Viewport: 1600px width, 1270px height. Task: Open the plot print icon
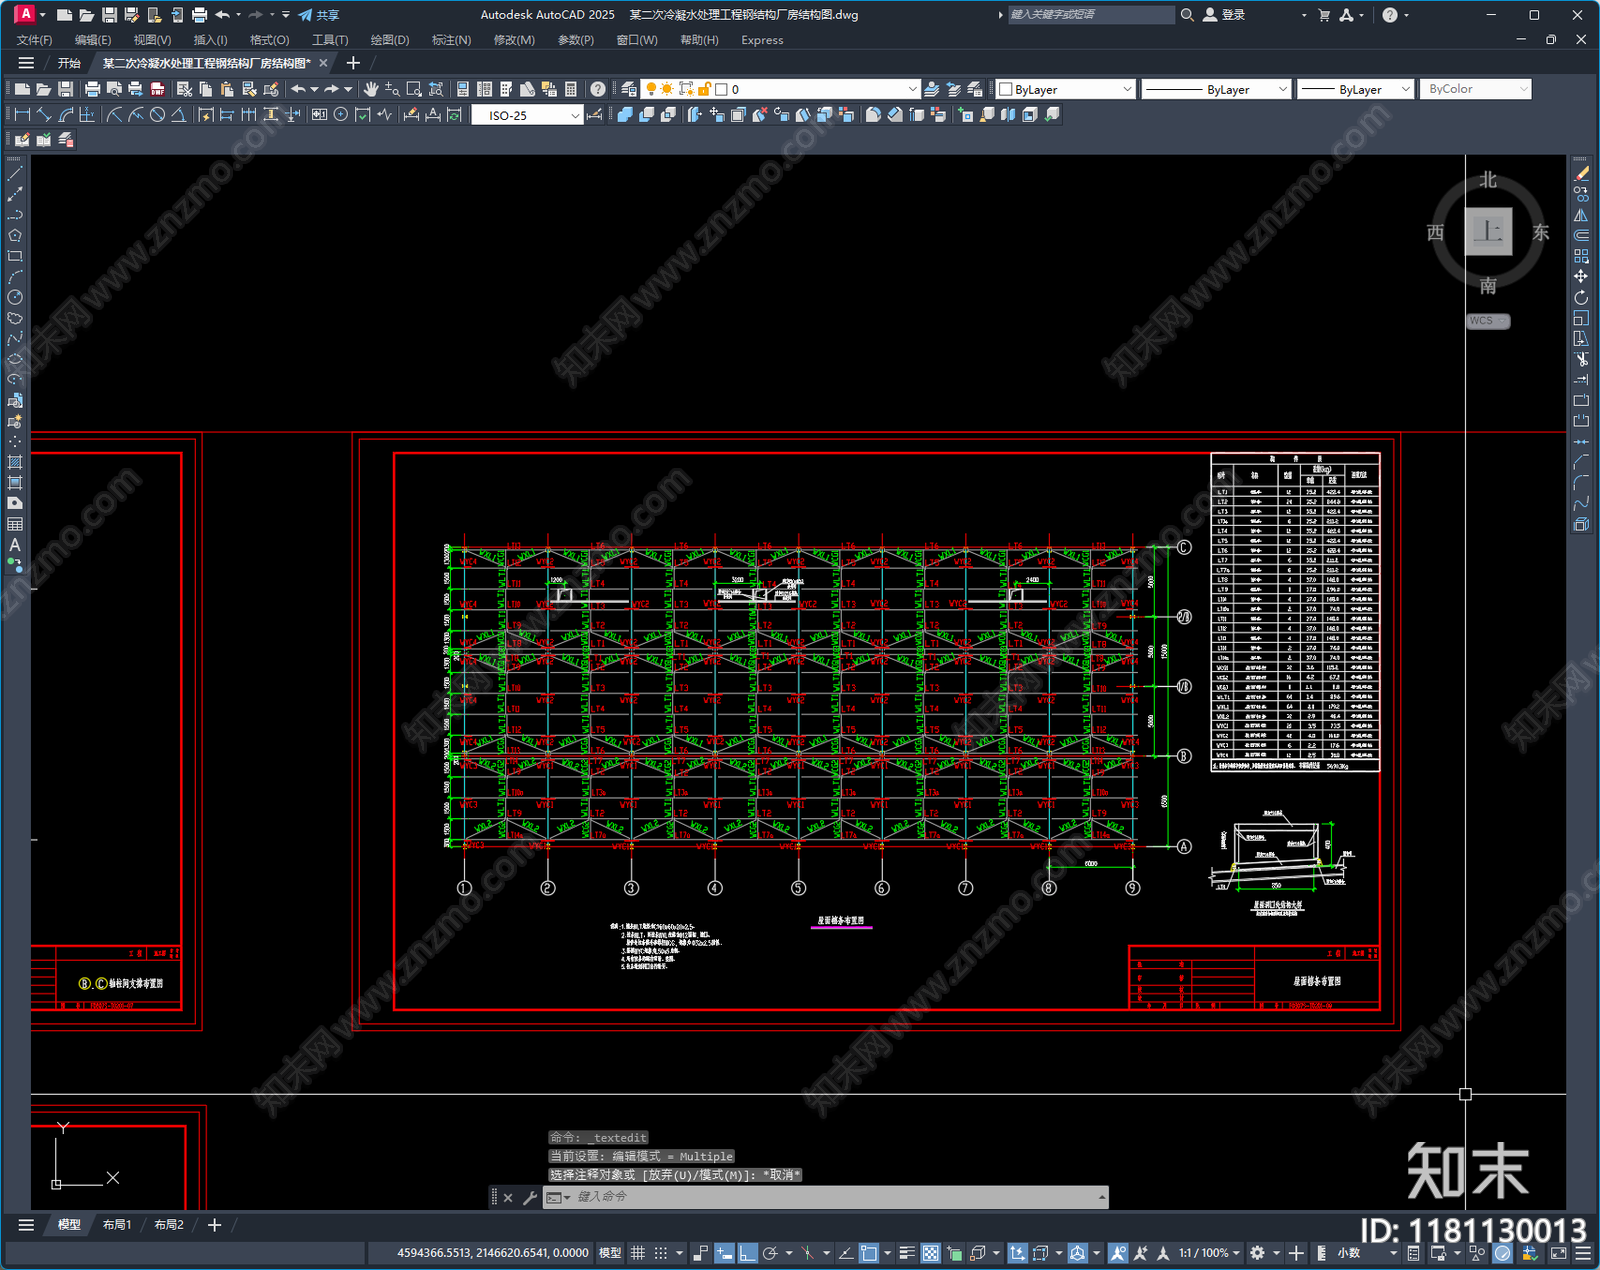[92, 89]
